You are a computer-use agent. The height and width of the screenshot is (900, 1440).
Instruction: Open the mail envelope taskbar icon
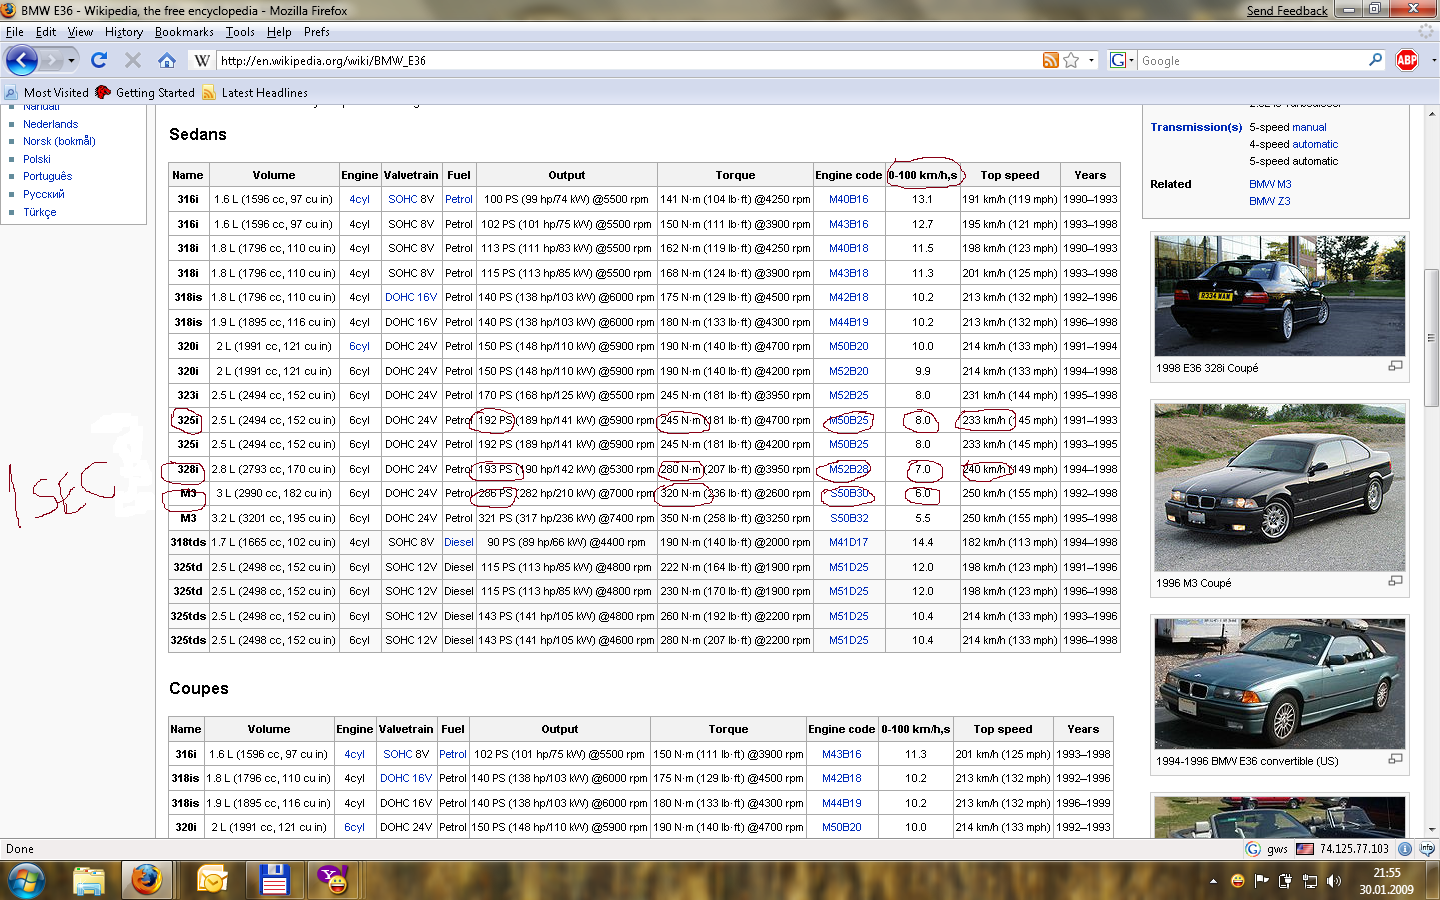(212, 881)
